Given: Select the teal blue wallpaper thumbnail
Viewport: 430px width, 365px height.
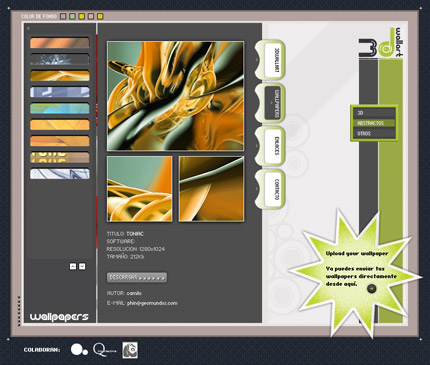Looking at the screenshot, I should tap(60, 109).
